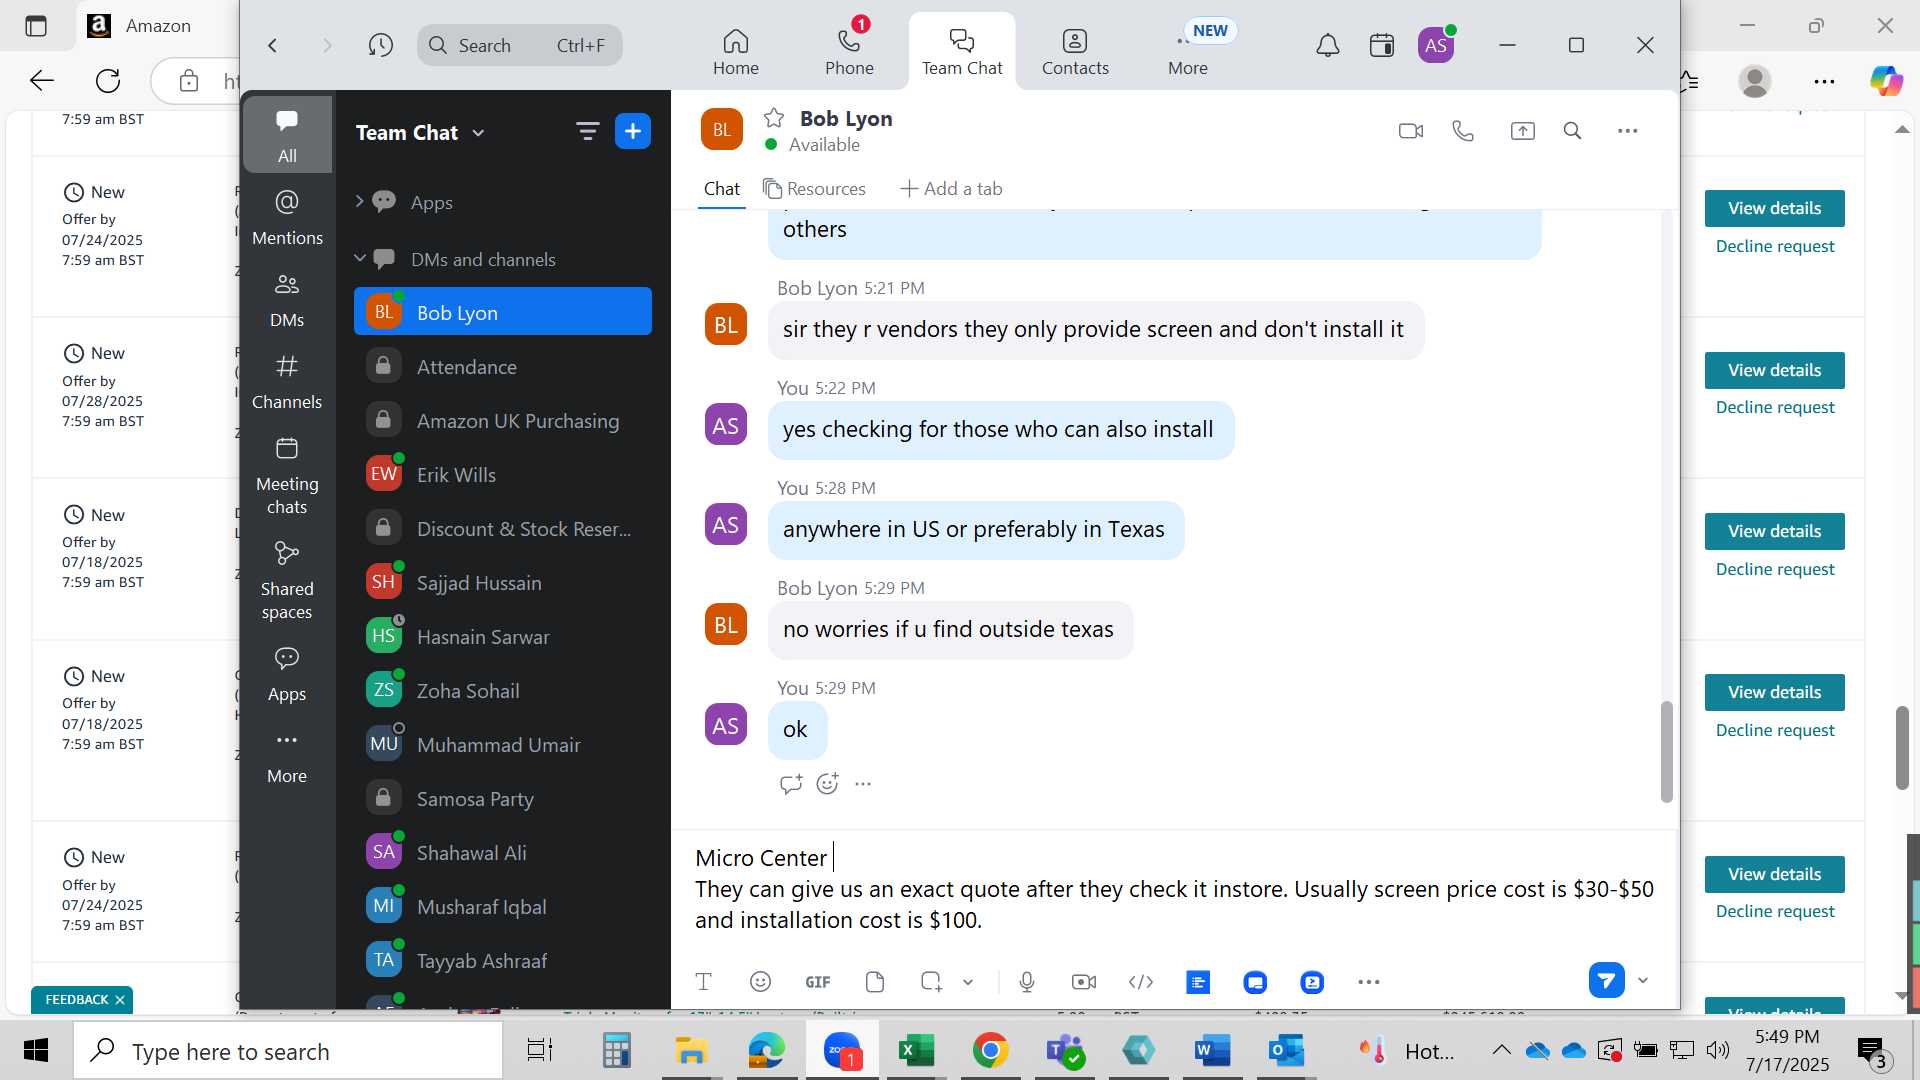The height and width of the screenshot is (1080, 1920).
Task: Start a video meeting with Bob Lyon
Action: click(1410, 131)
